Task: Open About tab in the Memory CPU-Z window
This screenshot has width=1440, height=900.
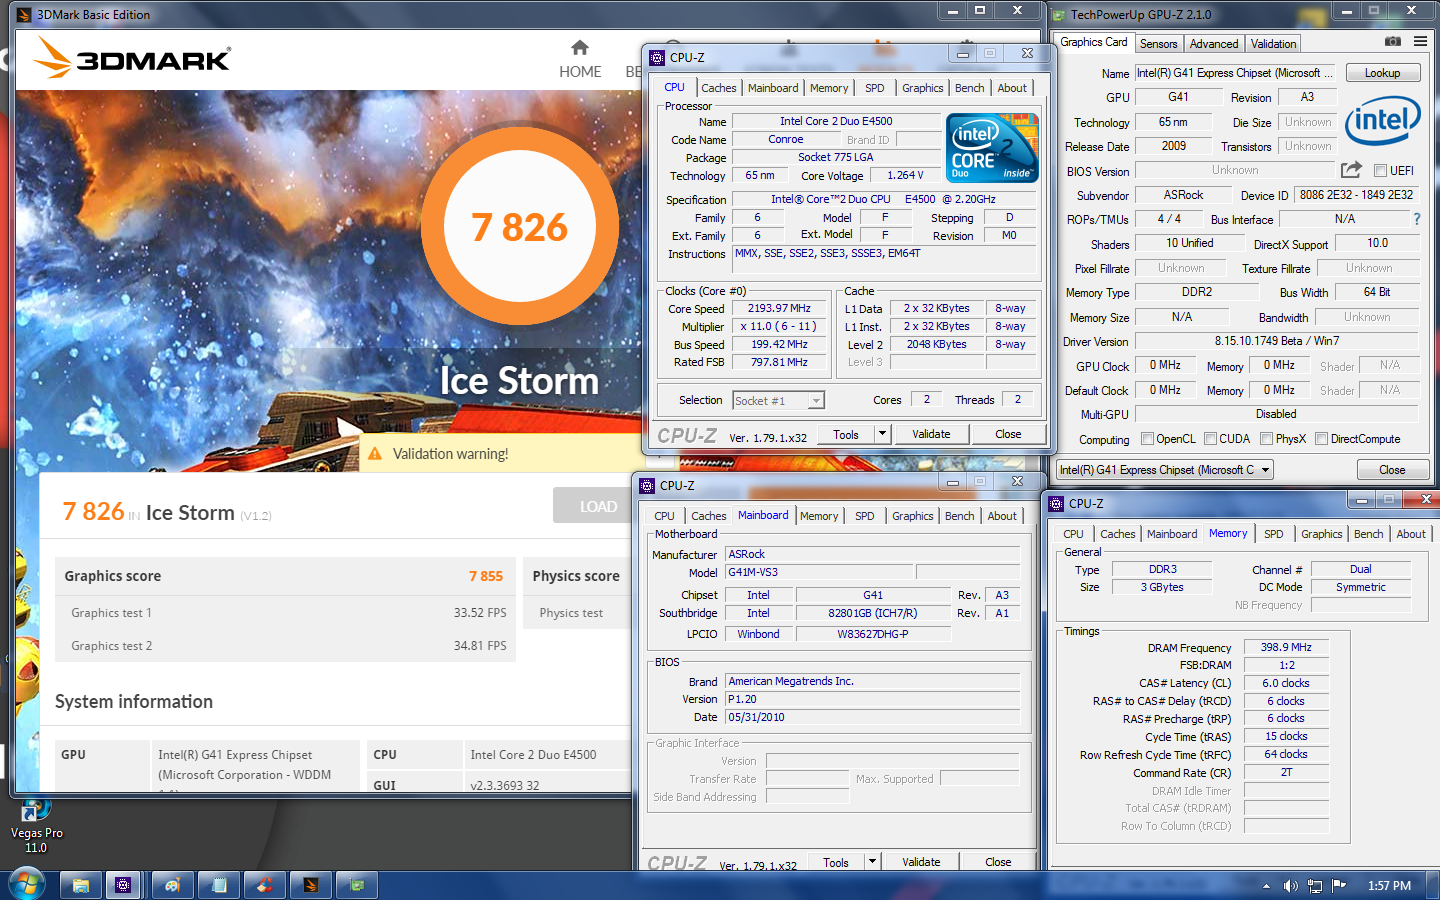Action: pos(1411,534)
